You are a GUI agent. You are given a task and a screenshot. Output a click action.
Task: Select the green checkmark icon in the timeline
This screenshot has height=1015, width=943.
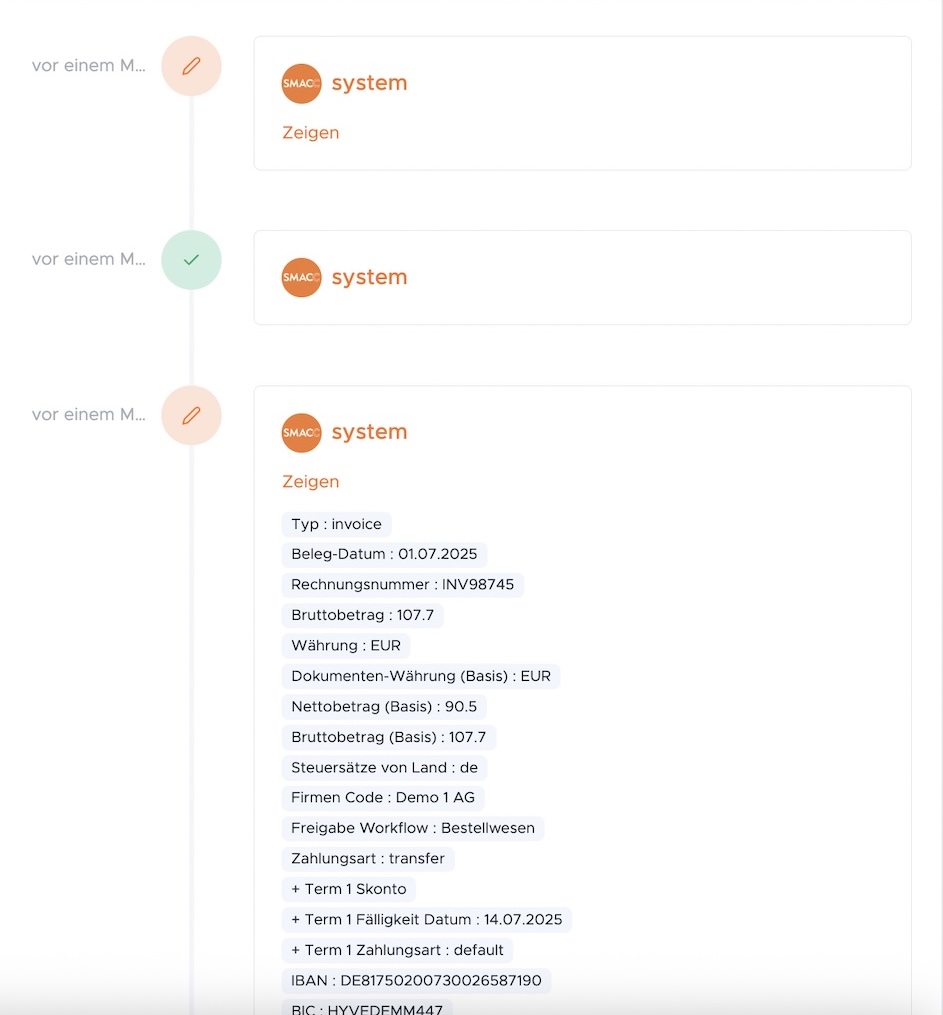click(191, 259)
